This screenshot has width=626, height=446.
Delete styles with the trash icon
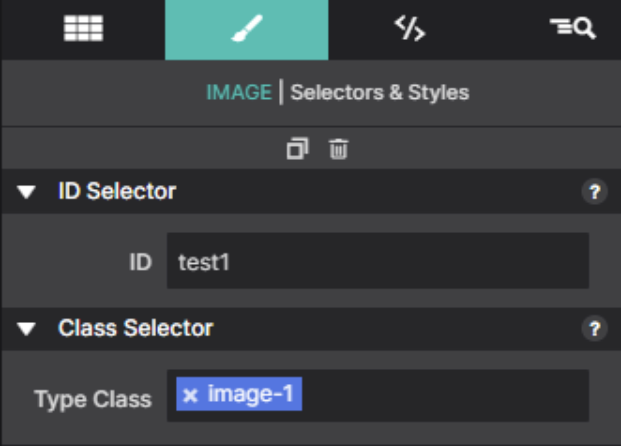pyautogui.click(x=339, y=149)
